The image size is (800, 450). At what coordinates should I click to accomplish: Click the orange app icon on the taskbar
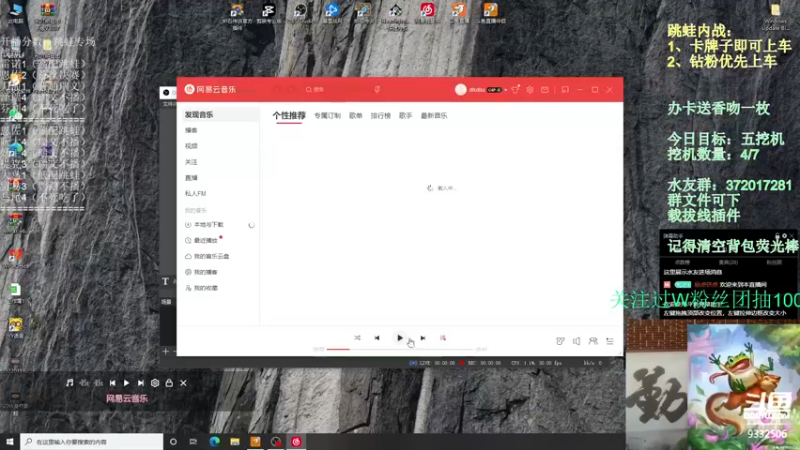[255, 441]
